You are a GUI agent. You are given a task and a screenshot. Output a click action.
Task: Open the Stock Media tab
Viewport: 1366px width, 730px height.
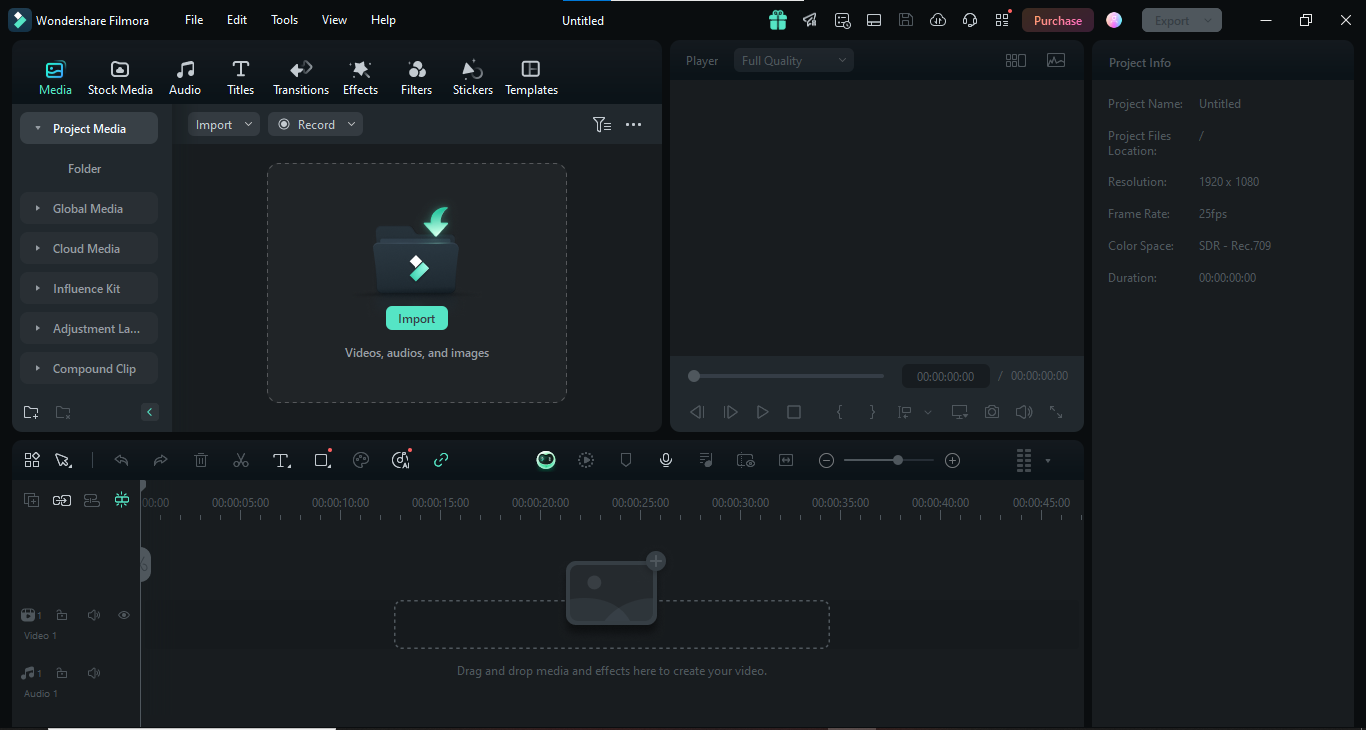(120, 78)
